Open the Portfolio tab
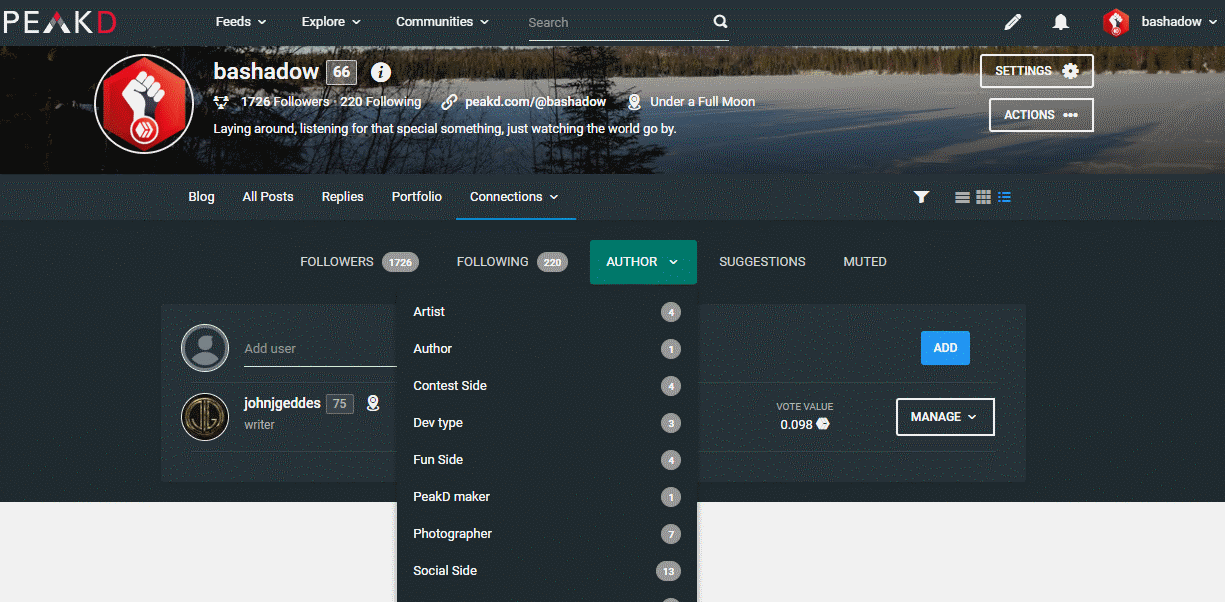Image resolution: width=1225 pixels, height=602 pixels. [x=417, y=197]
